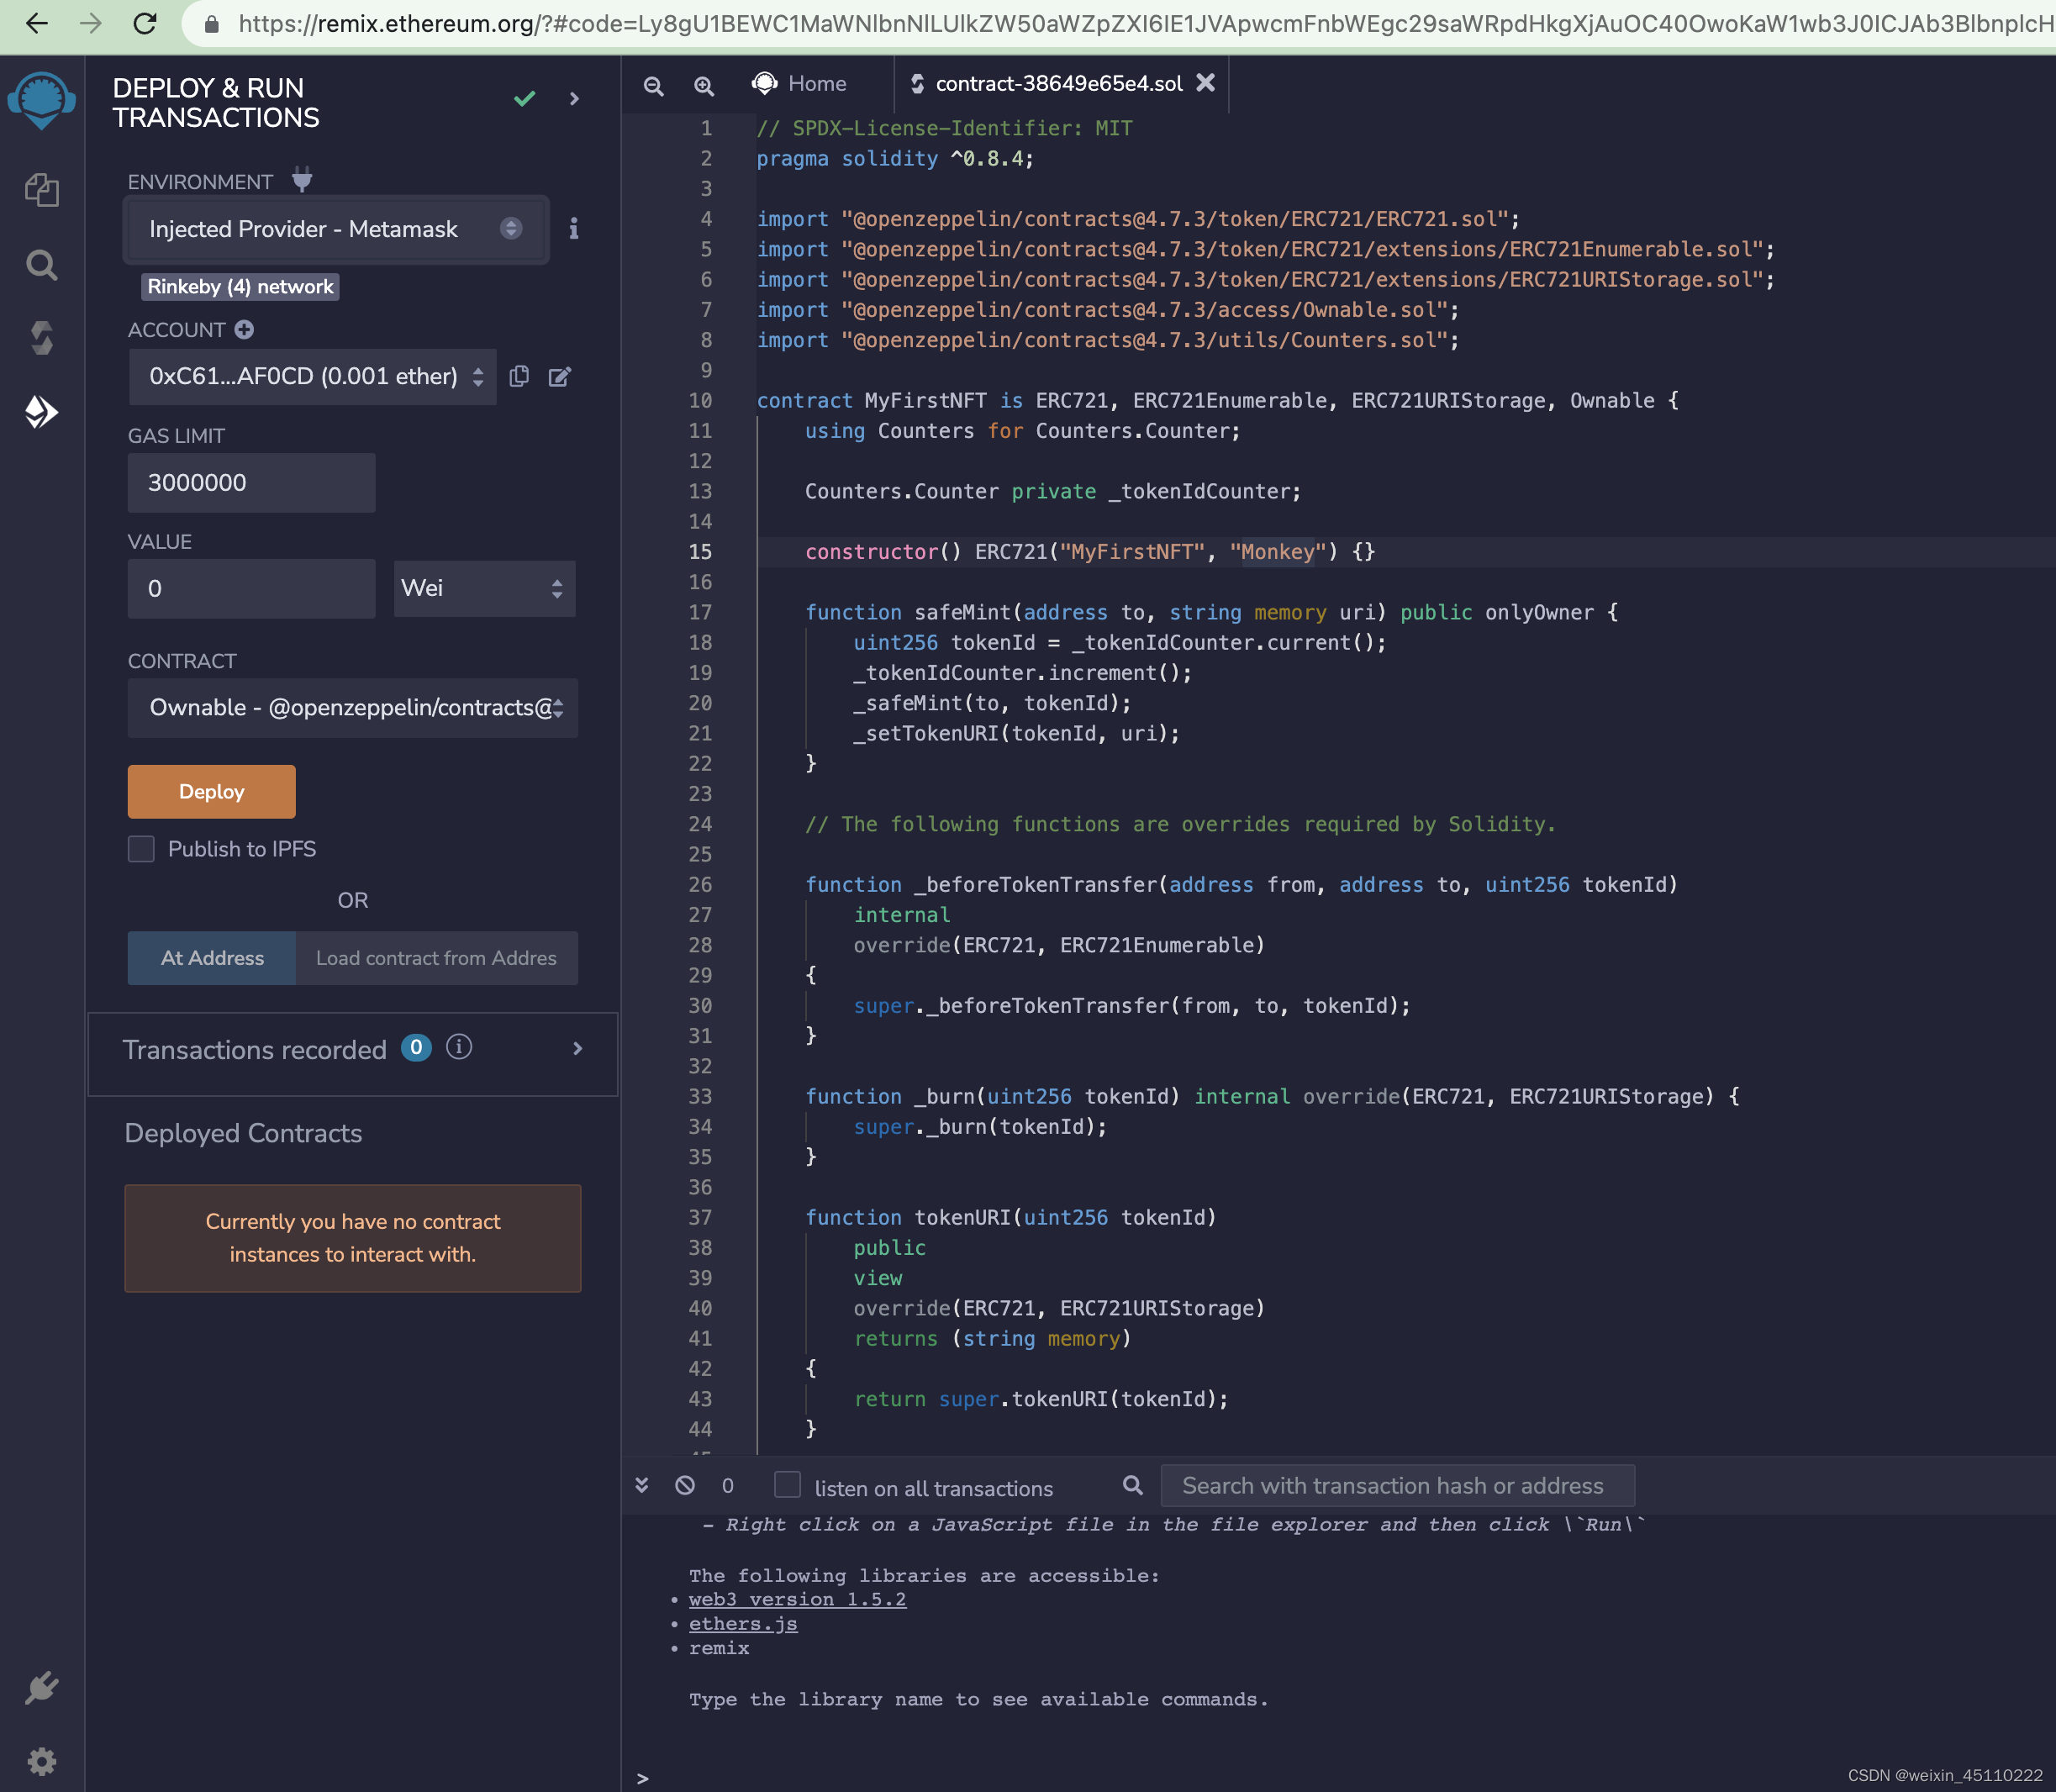Copy the account address to clipboard
2056x1792 pixels.
click(x=519, y=376)
